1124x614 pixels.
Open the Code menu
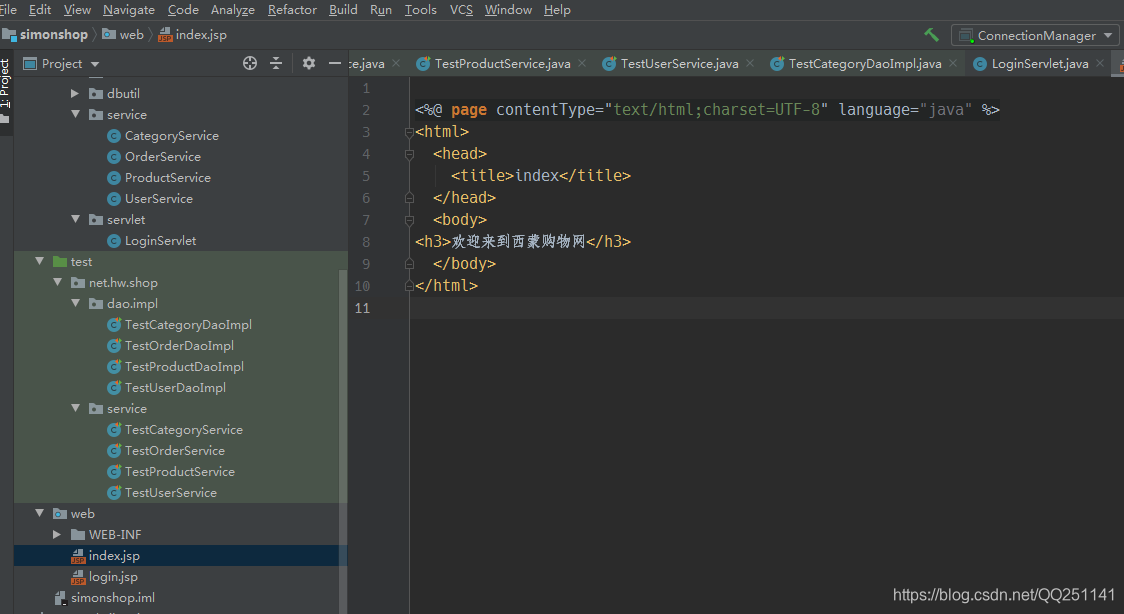click(x=183, y=10)
